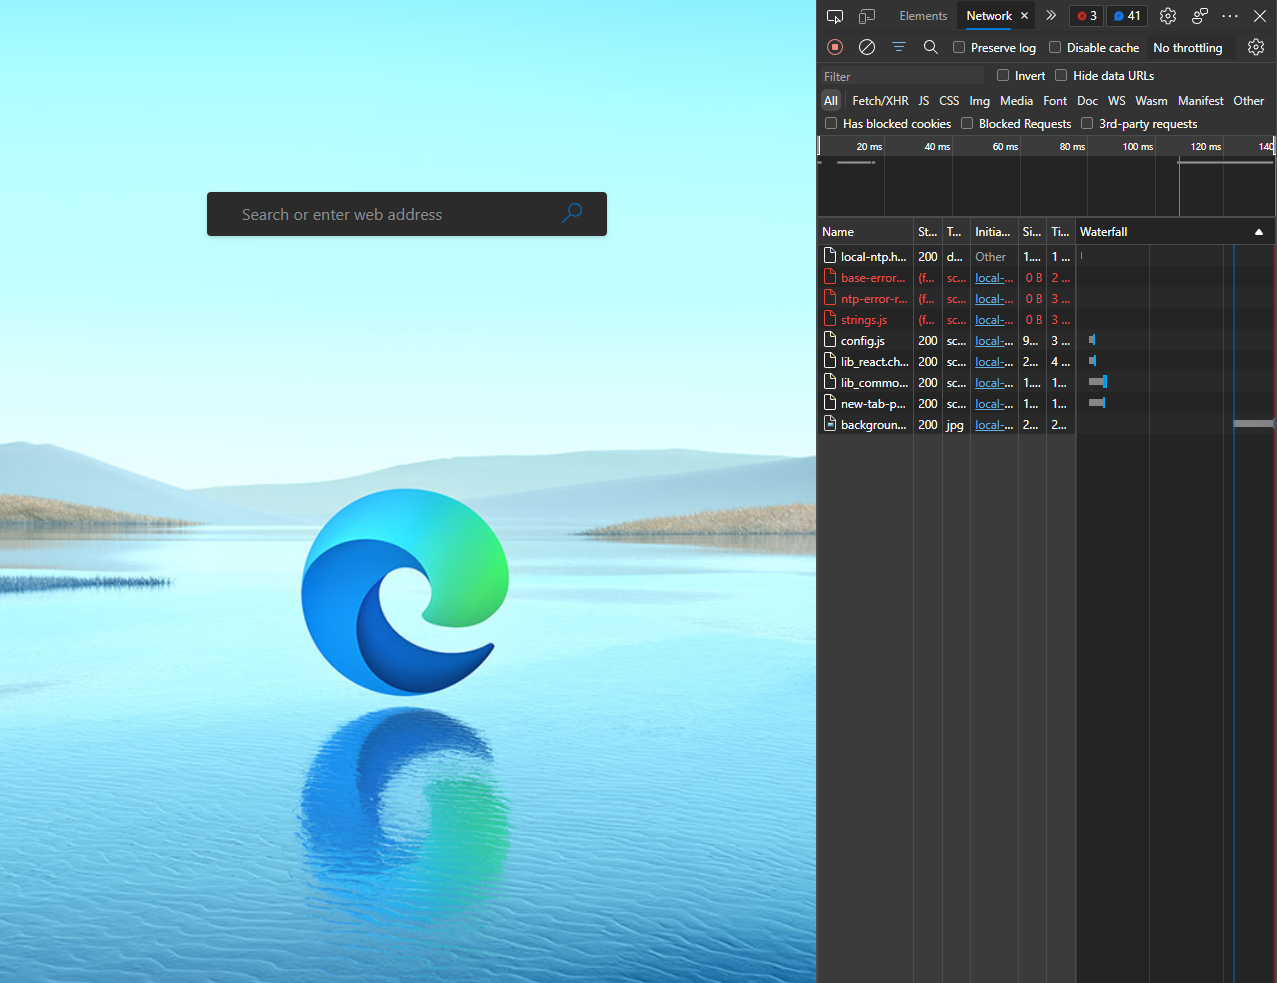This screenshot has width=1277, height=983.
Task: Toggle device emulation mode
Action: pyautogui.click(x=867, y=16)
